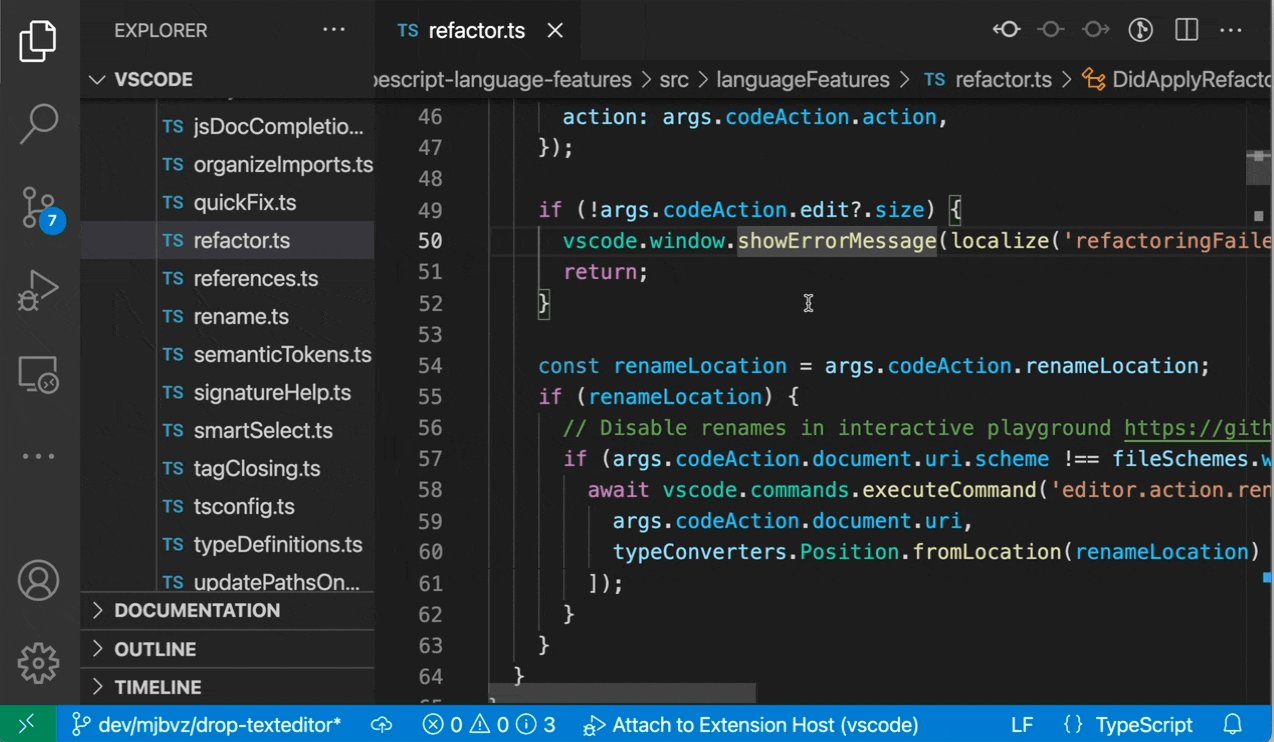1274x742 pixels.
Task: Open the Manage settings gear
Action: pyautogui.click(x=38, y=662)
